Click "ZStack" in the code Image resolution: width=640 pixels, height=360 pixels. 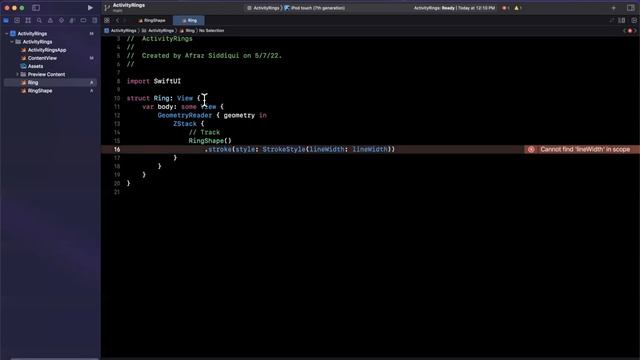[x=184, y=124]
